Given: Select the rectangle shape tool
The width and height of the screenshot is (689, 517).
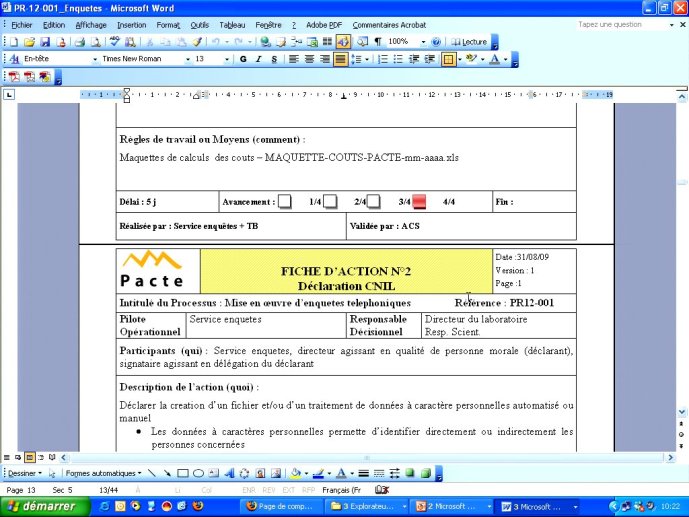Looking at the screenshot, I should 183,473.
